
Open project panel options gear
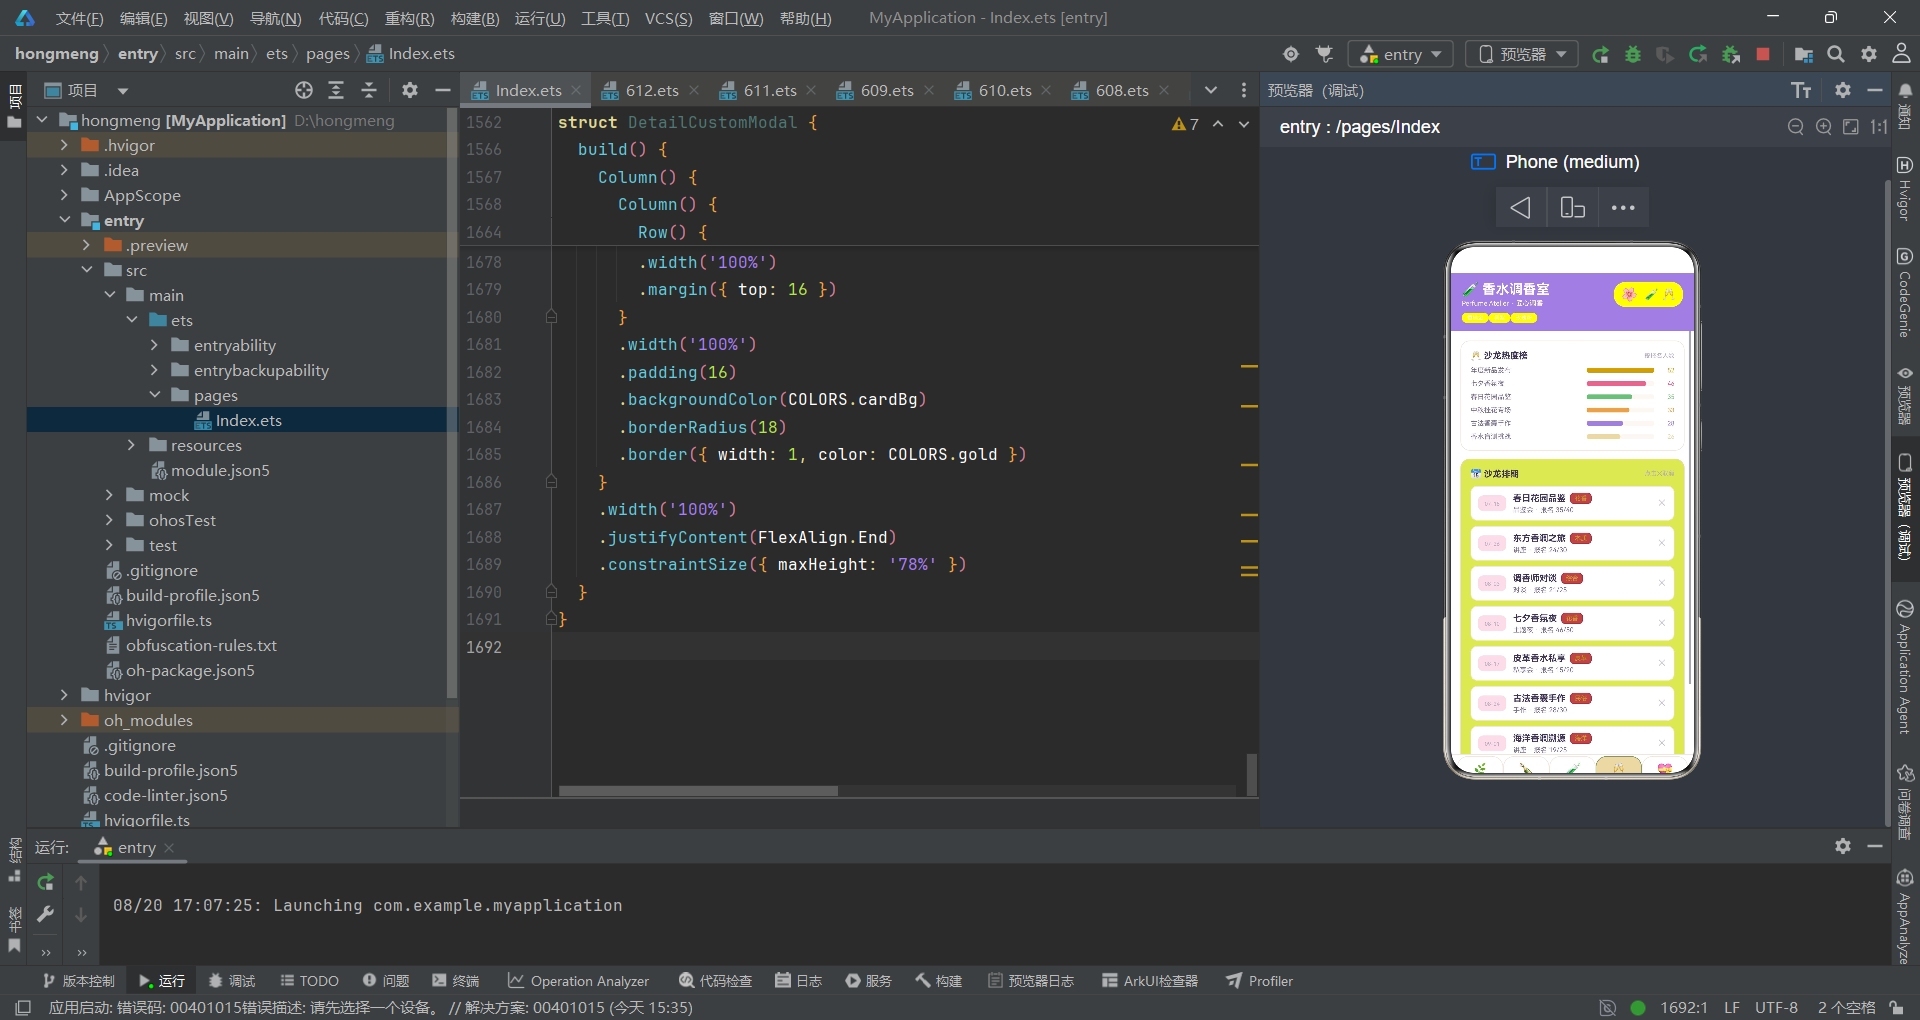coord(409,90)
